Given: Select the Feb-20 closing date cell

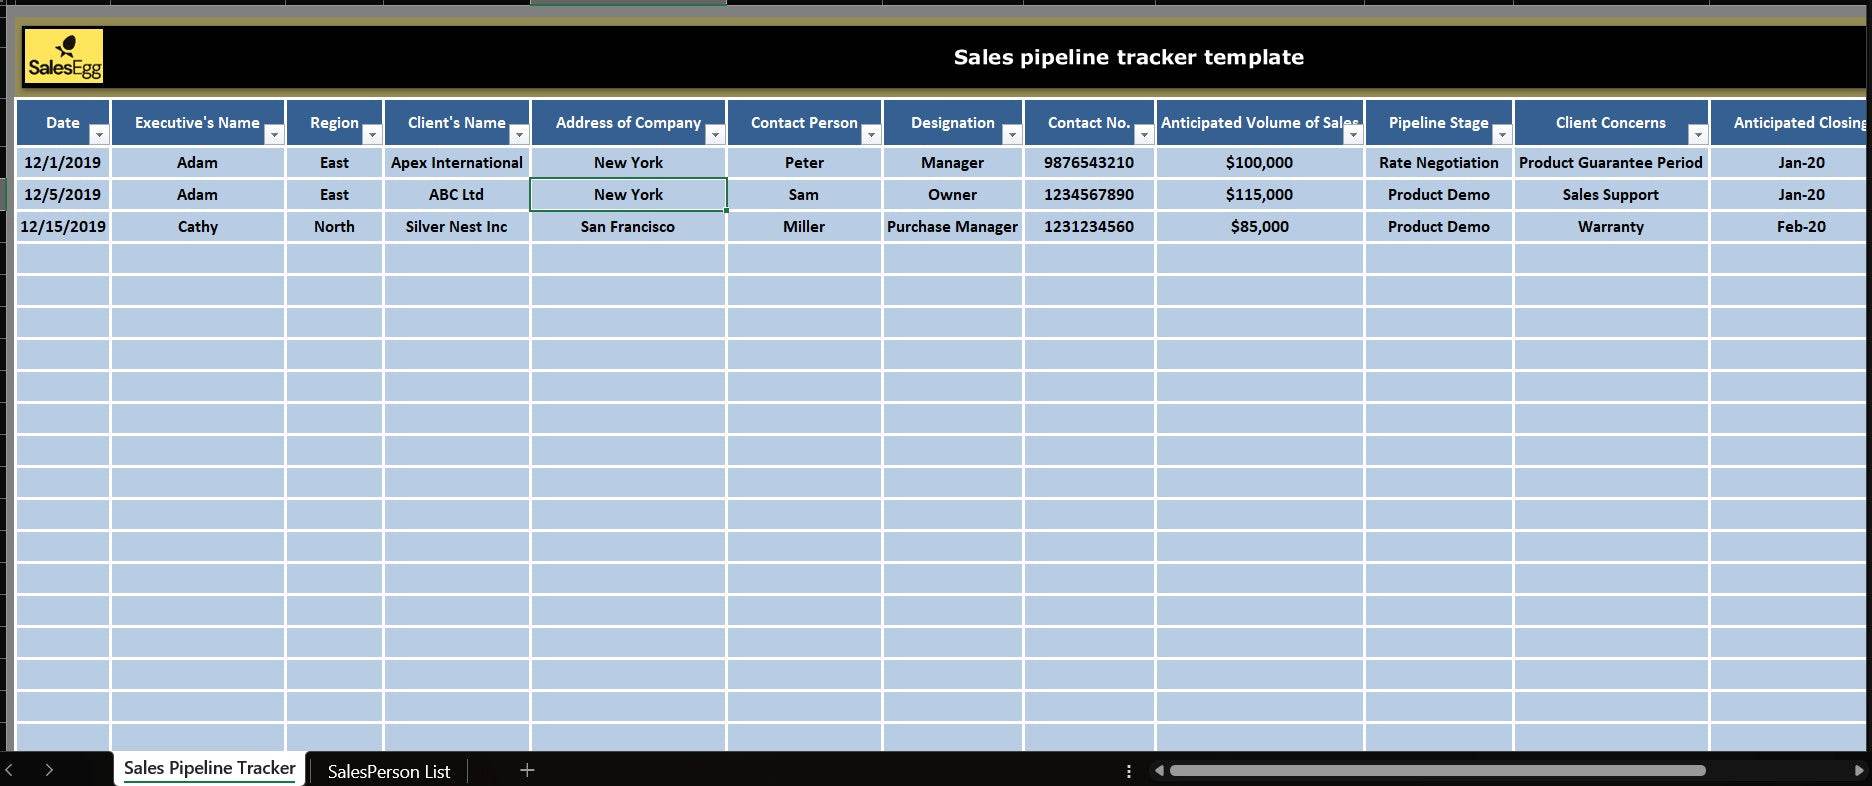Looking at the screenshot, I should pos(1789,226).
